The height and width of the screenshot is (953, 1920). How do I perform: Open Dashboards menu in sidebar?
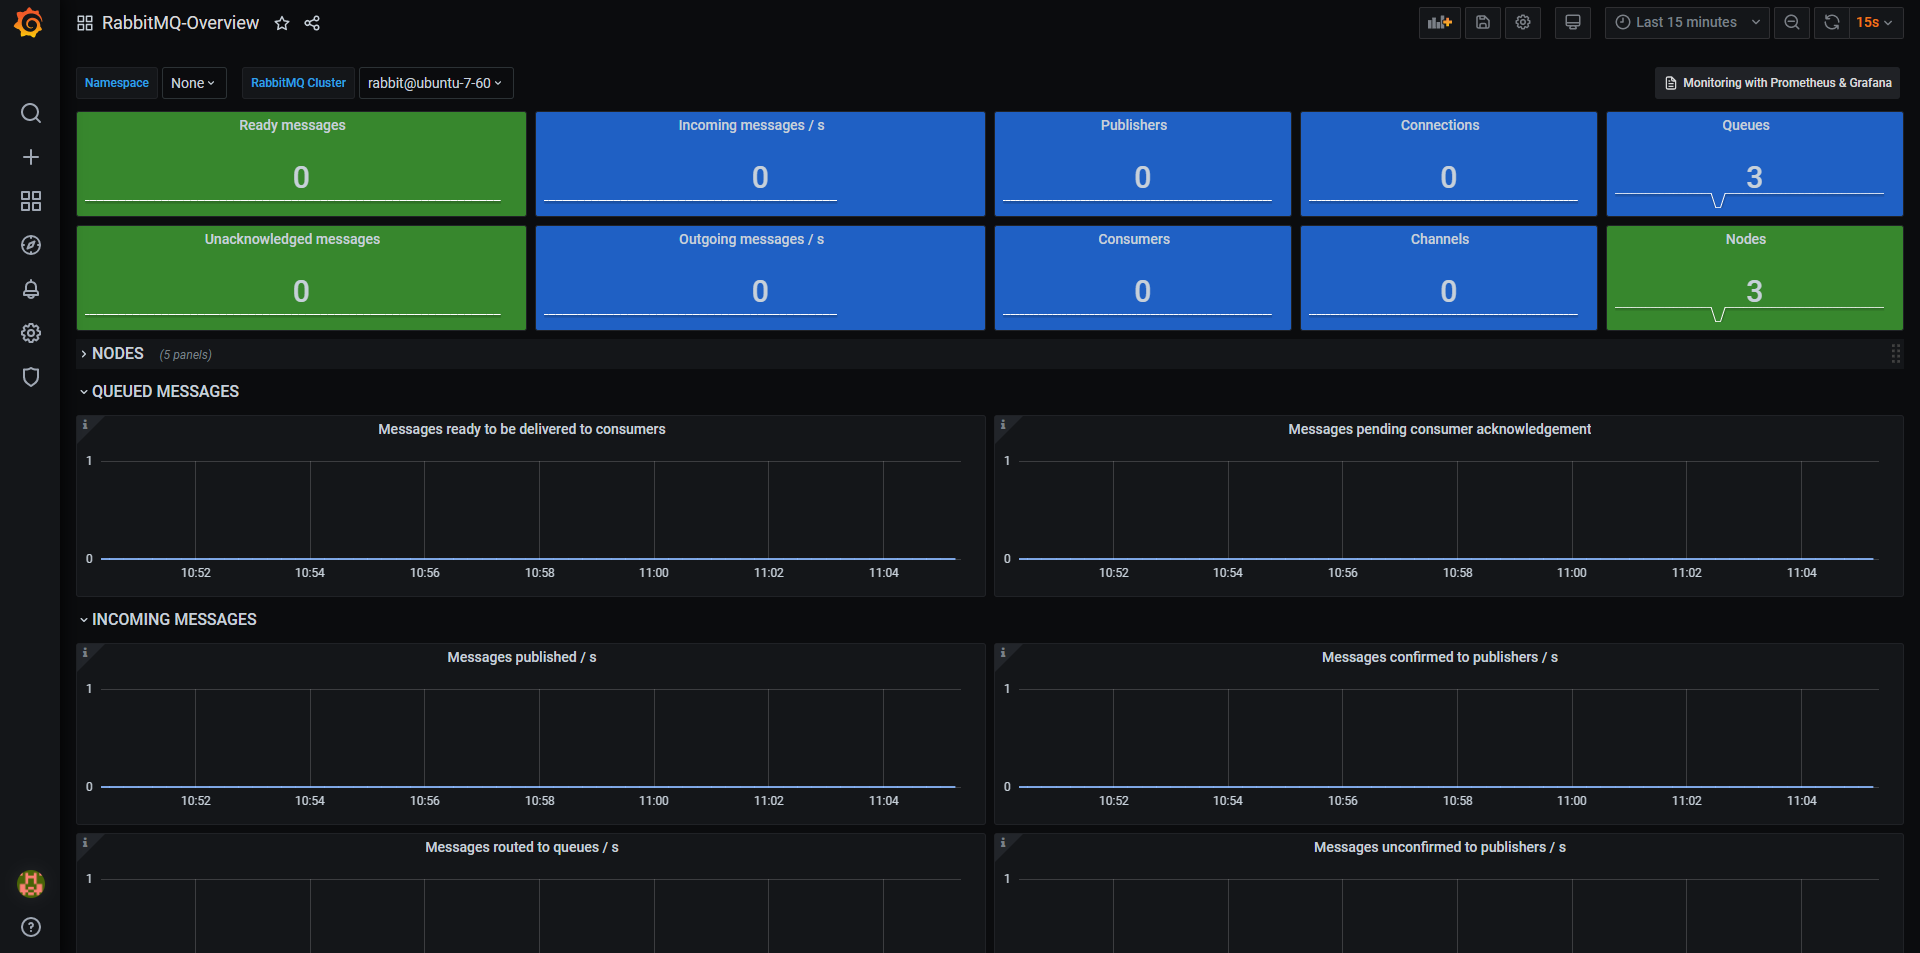point(31,201)
